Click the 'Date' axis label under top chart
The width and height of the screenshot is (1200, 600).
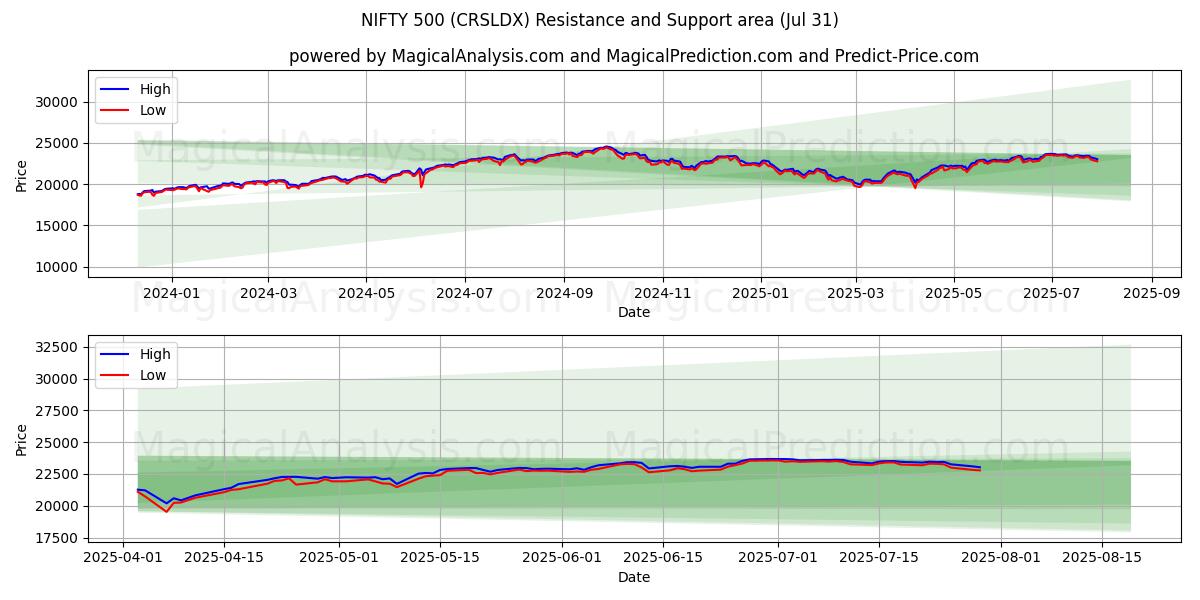[x=634, y=312]
